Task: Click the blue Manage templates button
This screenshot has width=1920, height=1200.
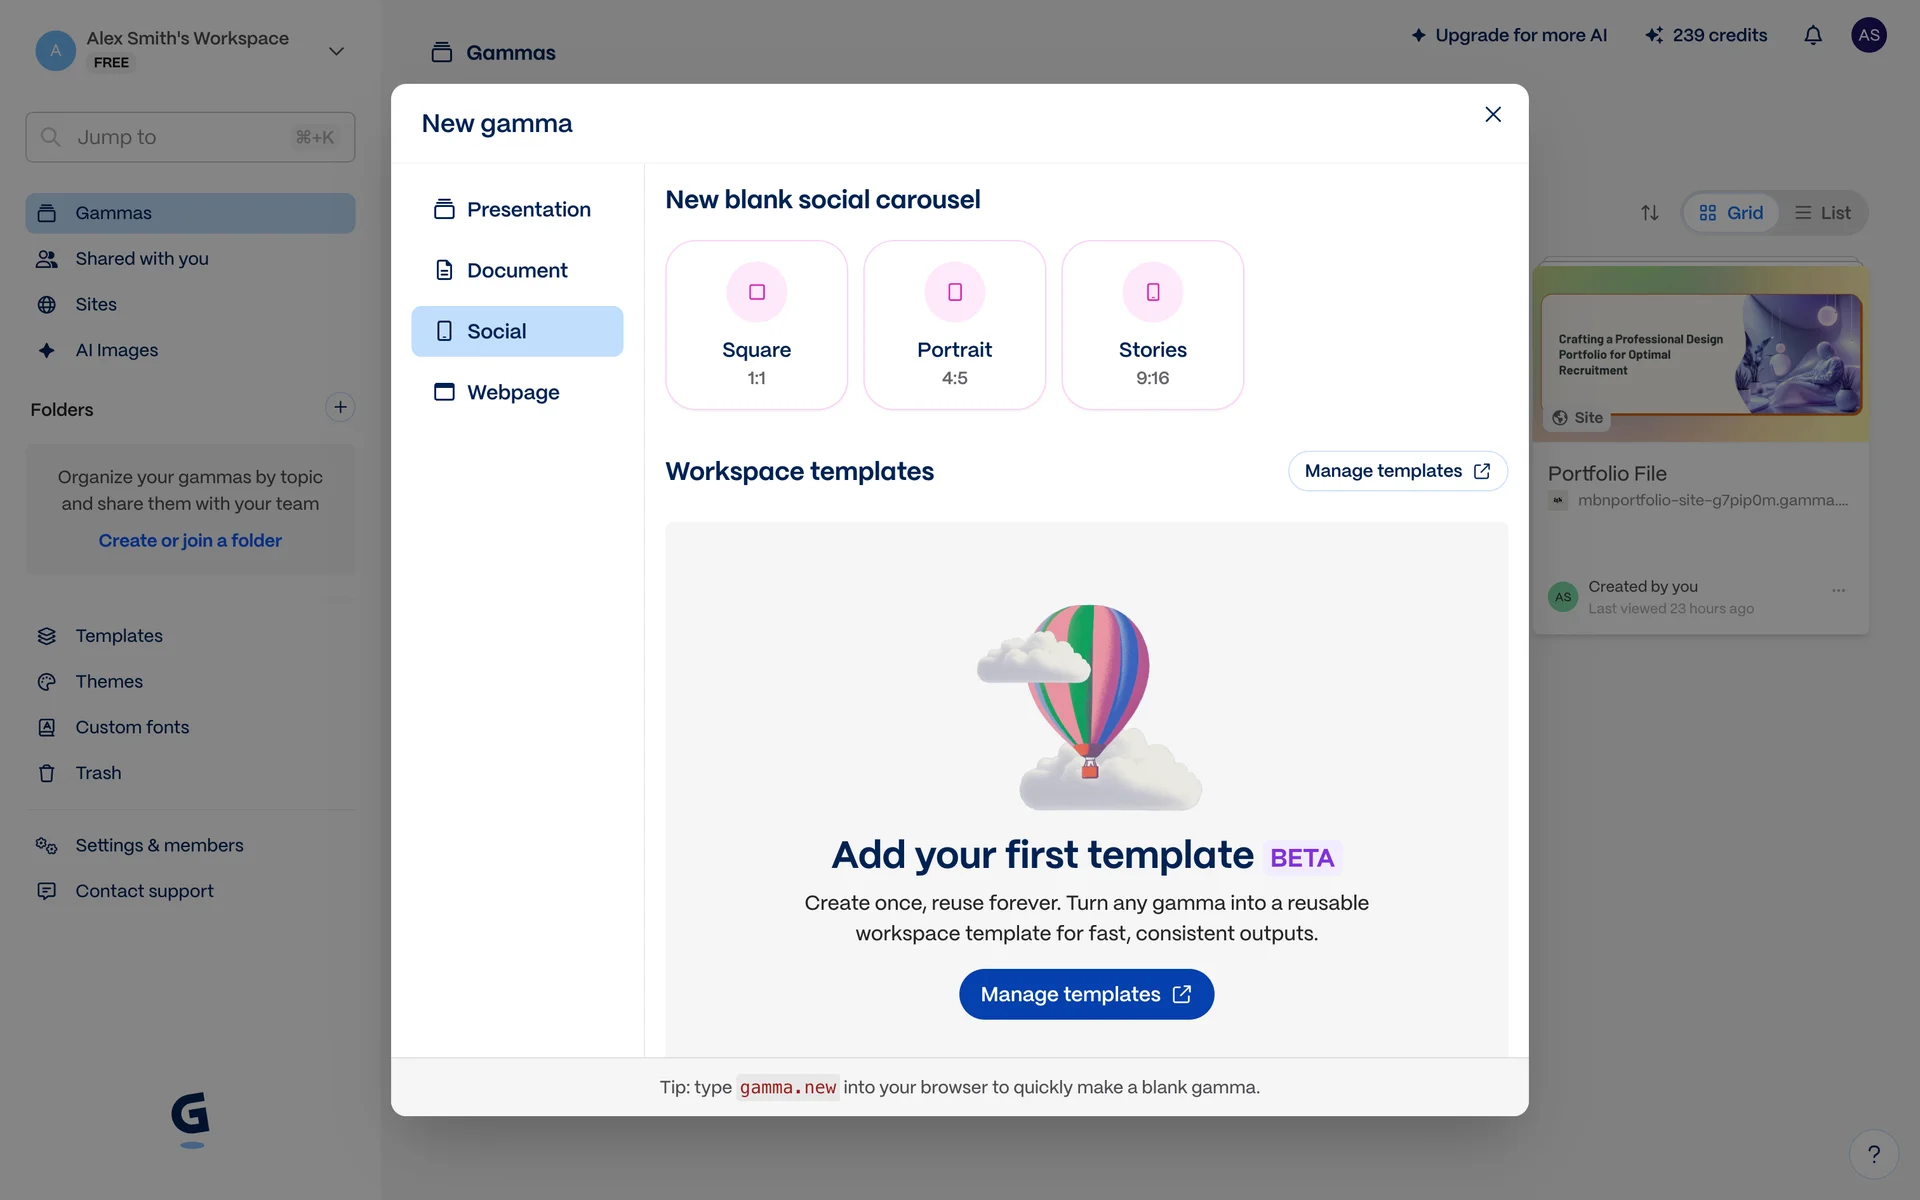Action: click(1086, 994)
